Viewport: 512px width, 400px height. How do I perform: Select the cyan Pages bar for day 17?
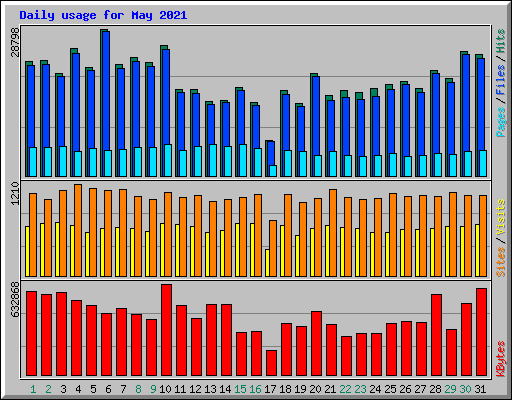point(273,171)
